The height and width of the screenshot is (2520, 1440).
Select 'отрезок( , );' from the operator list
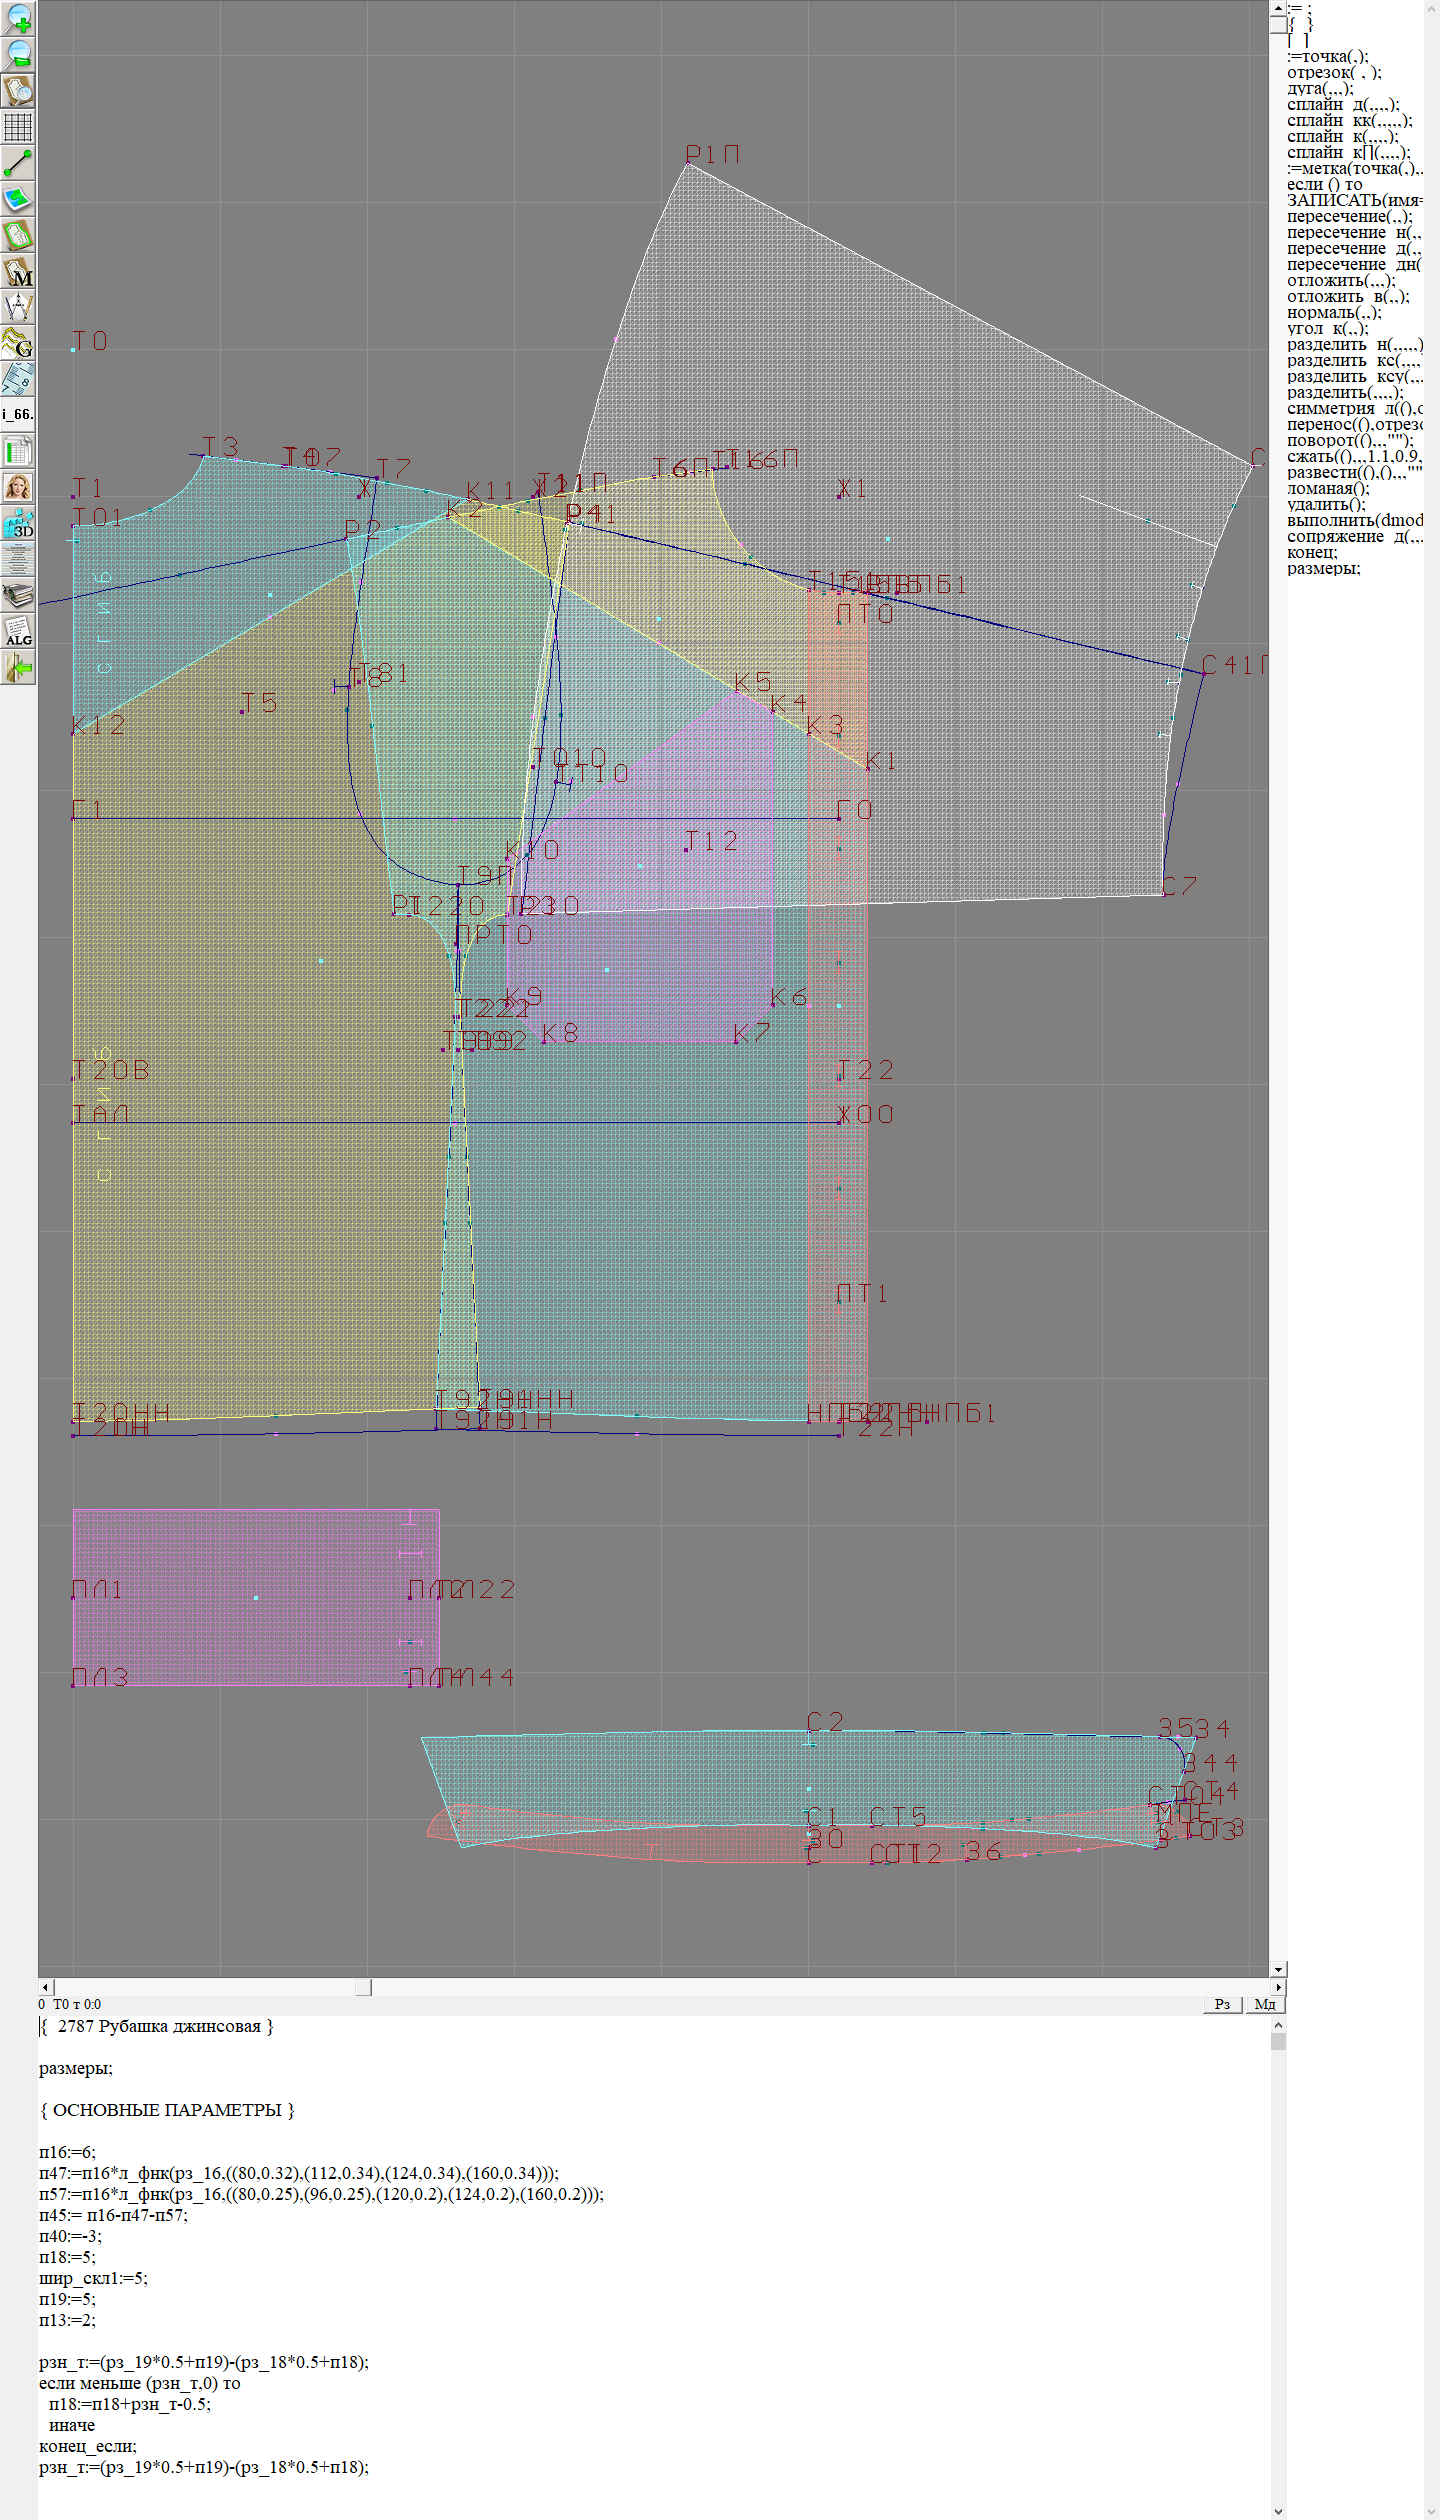1333,72
